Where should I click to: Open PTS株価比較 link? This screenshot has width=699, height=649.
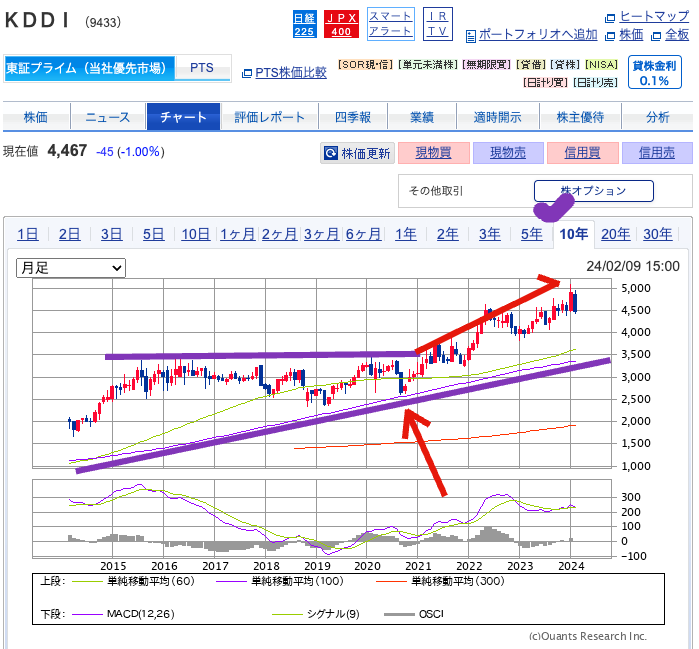click(291, 73)
